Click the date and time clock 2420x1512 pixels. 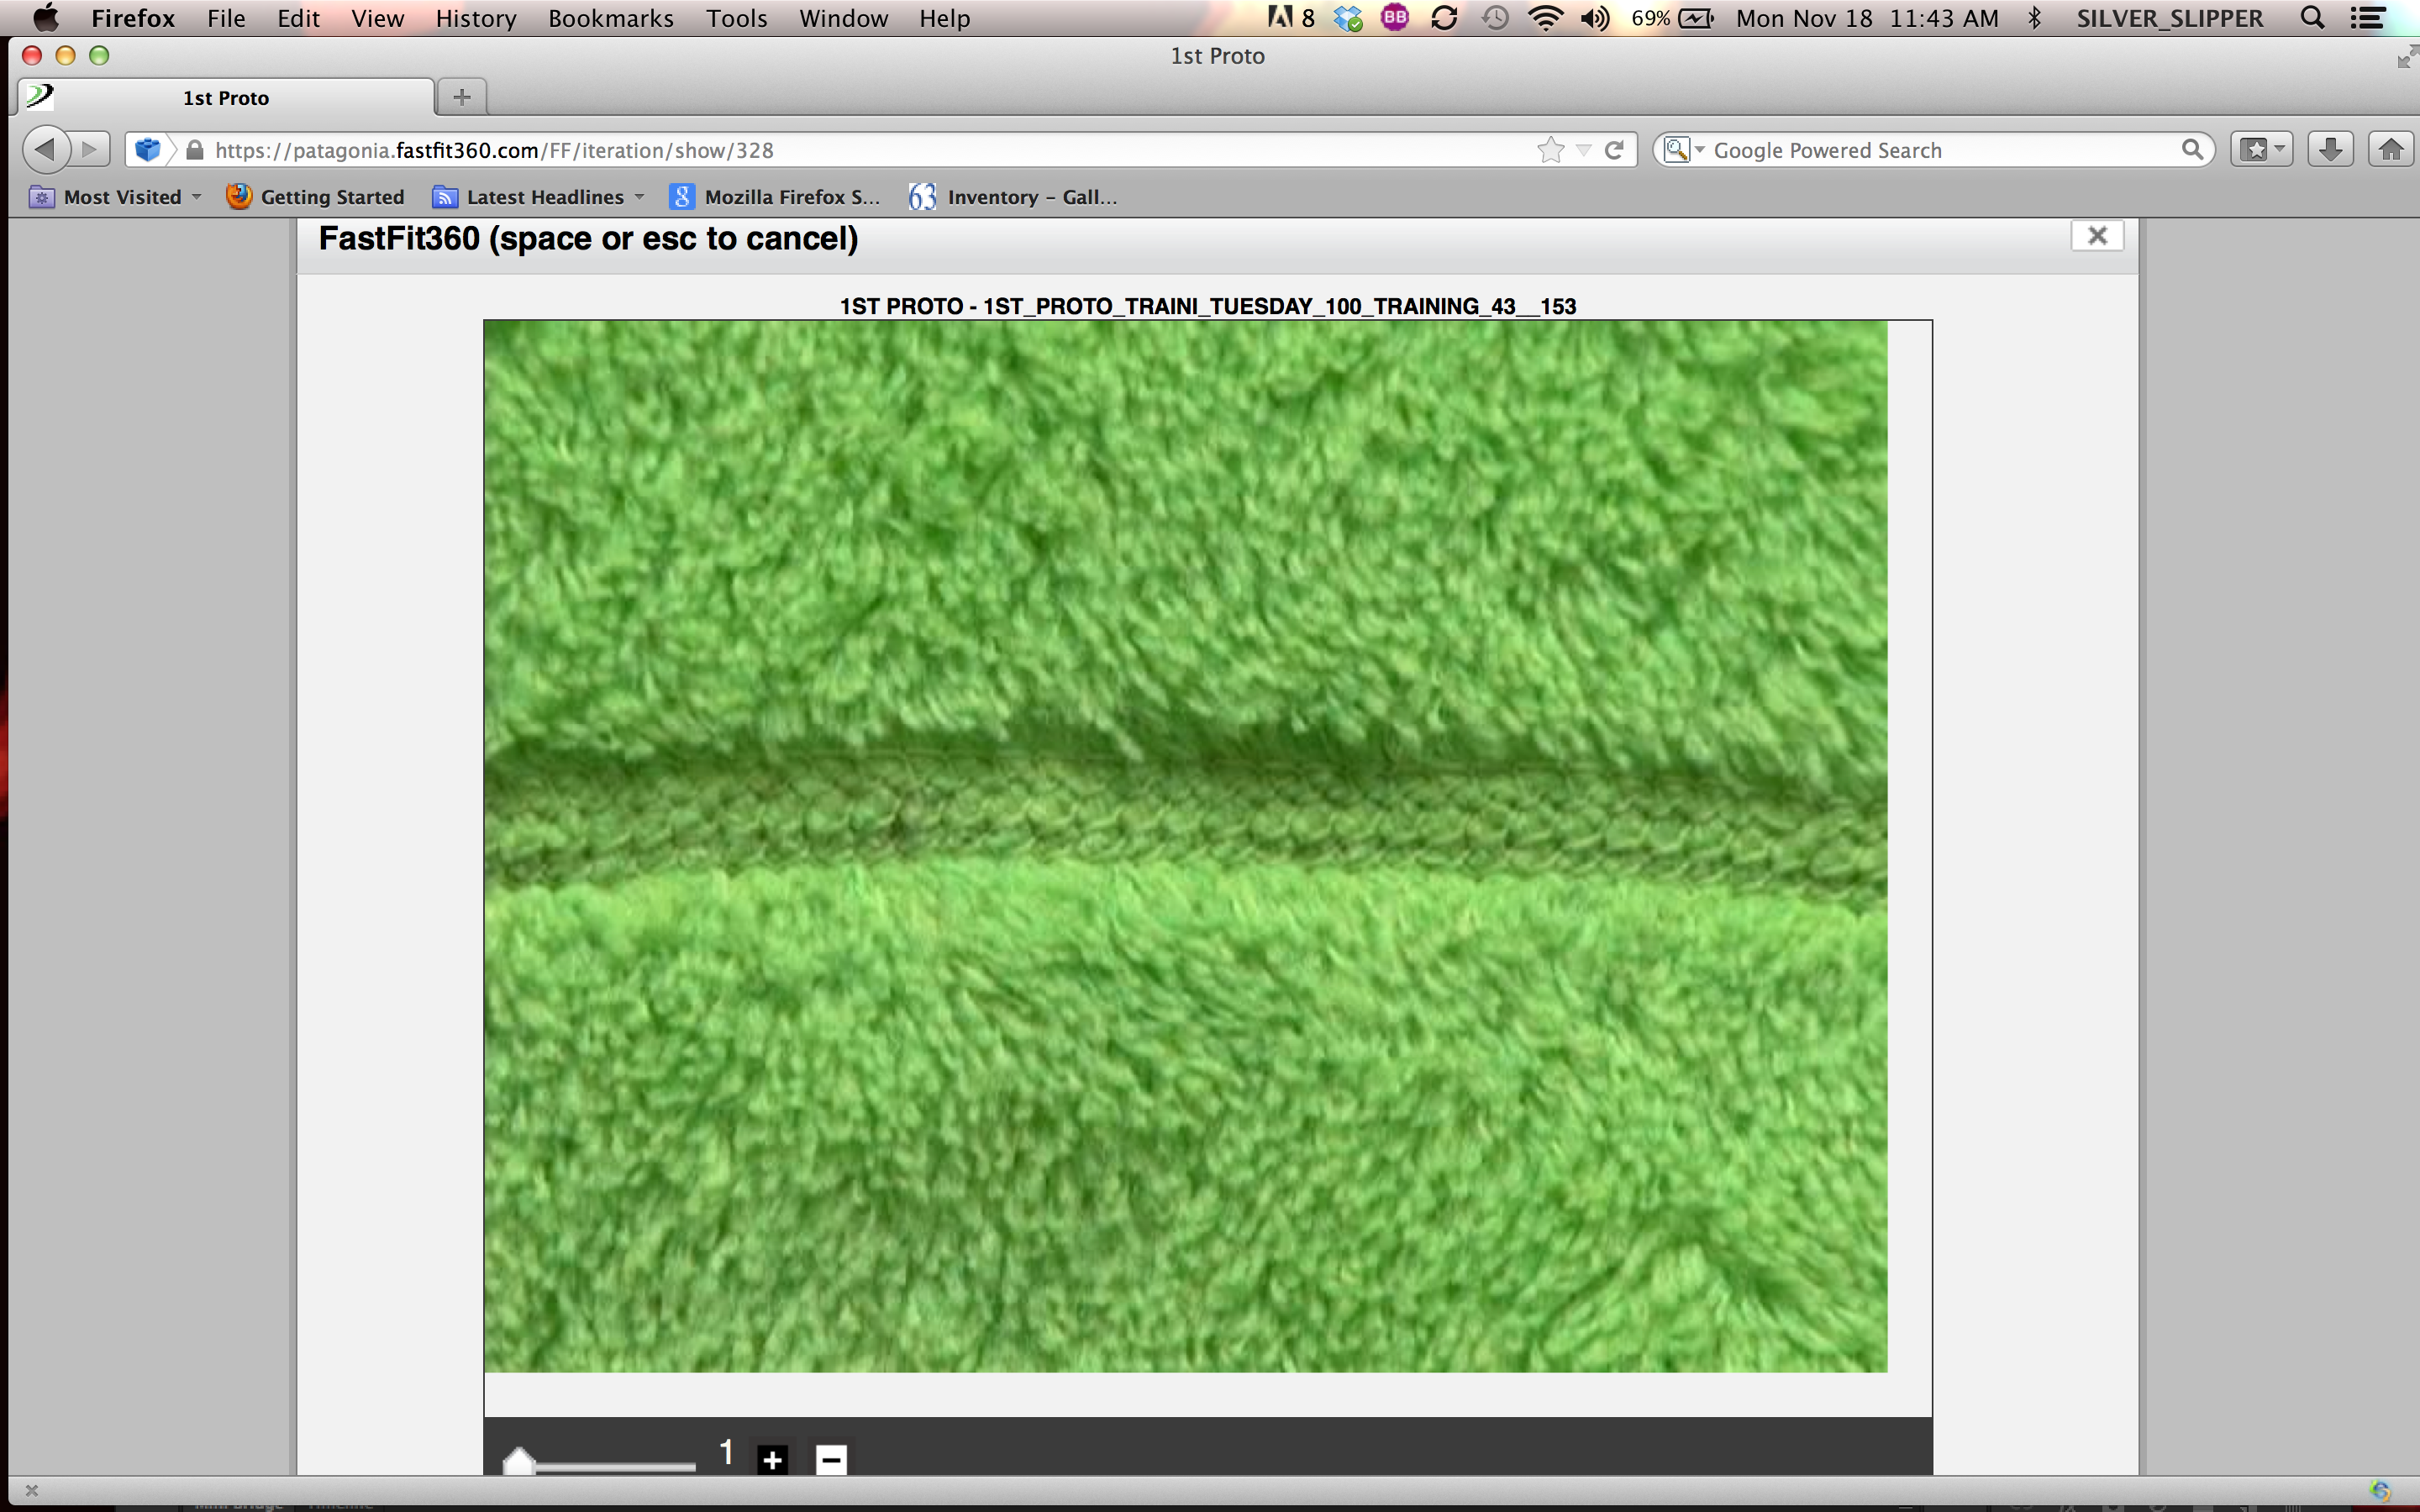pyautogui.click(x=1867, y=18)
